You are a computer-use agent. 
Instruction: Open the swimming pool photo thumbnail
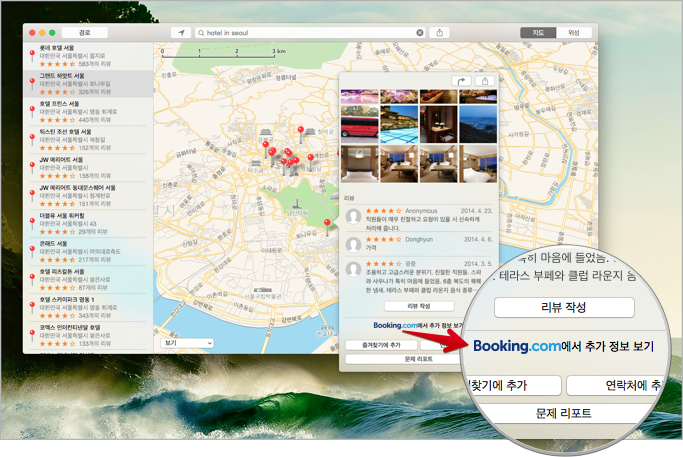(399, 124)
